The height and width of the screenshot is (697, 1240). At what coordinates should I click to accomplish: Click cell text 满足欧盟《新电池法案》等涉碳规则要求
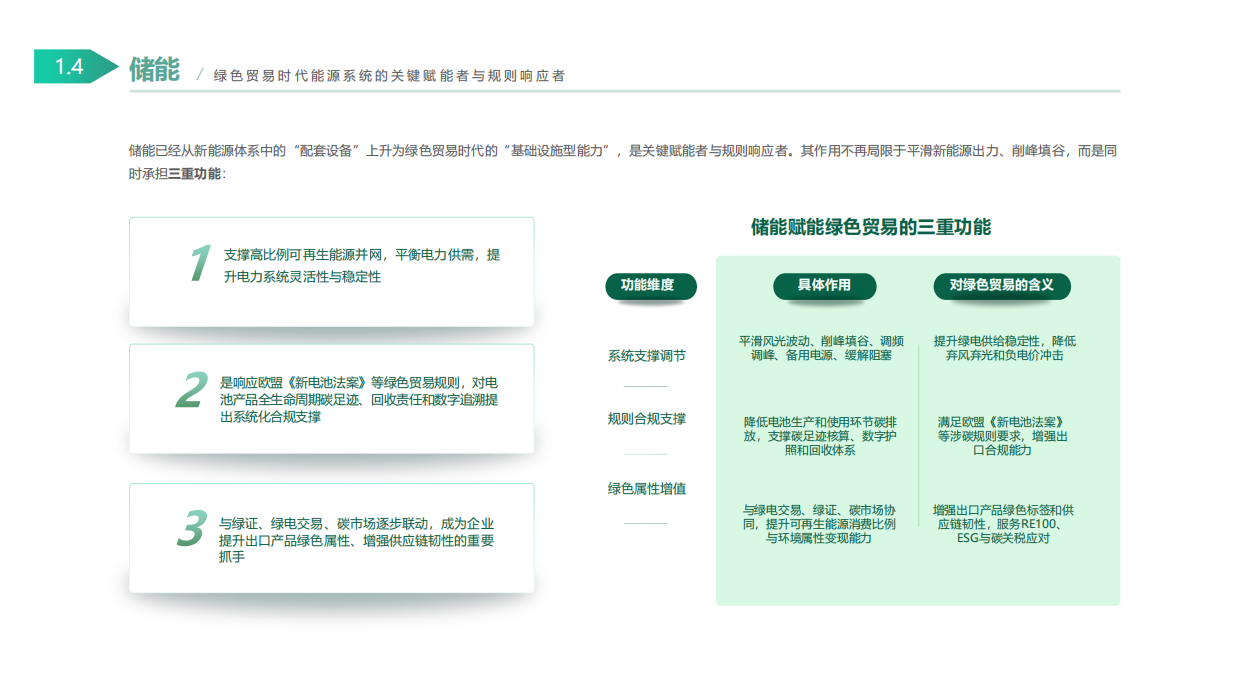coord(1001,429)
